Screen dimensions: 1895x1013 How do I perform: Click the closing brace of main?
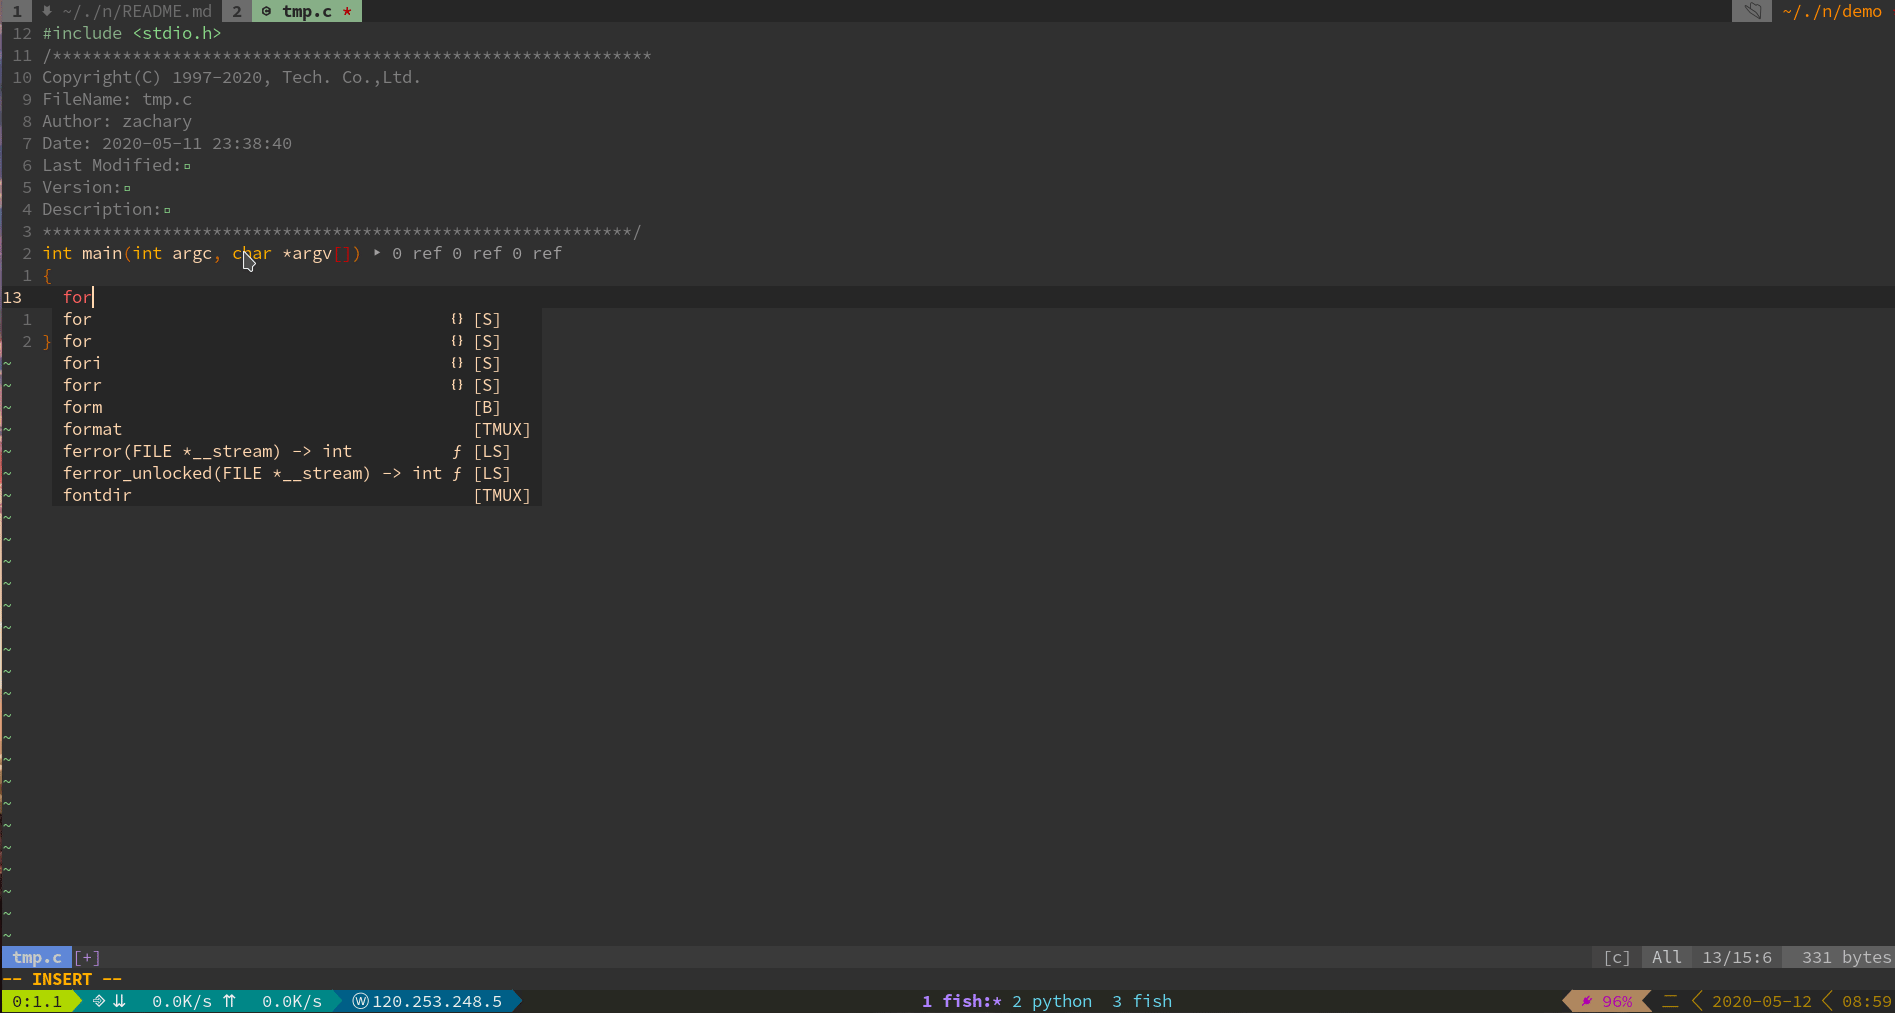[47, 341]
